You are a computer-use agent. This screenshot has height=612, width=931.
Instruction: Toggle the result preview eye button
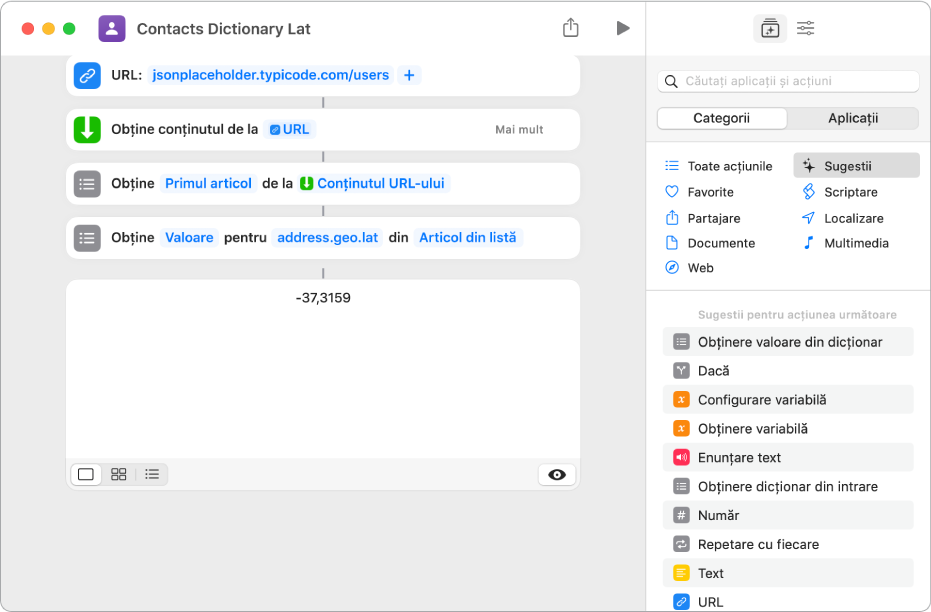[557, 475]
